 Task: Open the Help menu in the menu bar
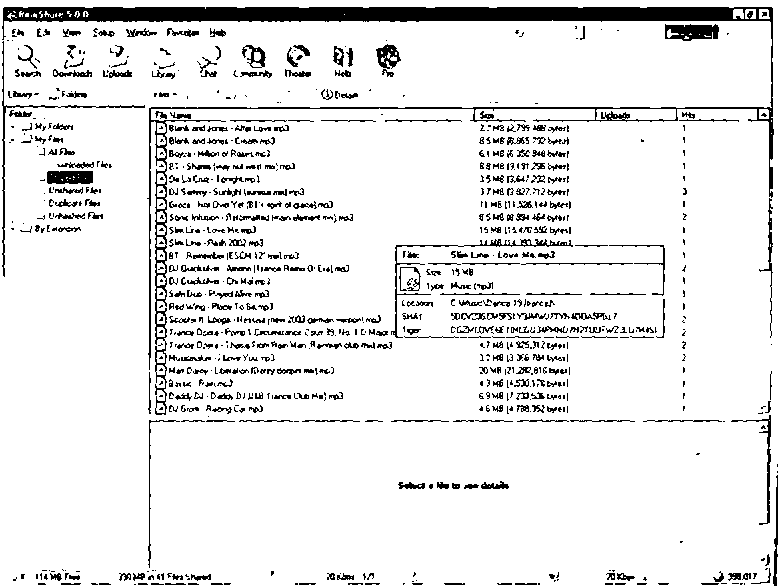[x=217, y=33]
